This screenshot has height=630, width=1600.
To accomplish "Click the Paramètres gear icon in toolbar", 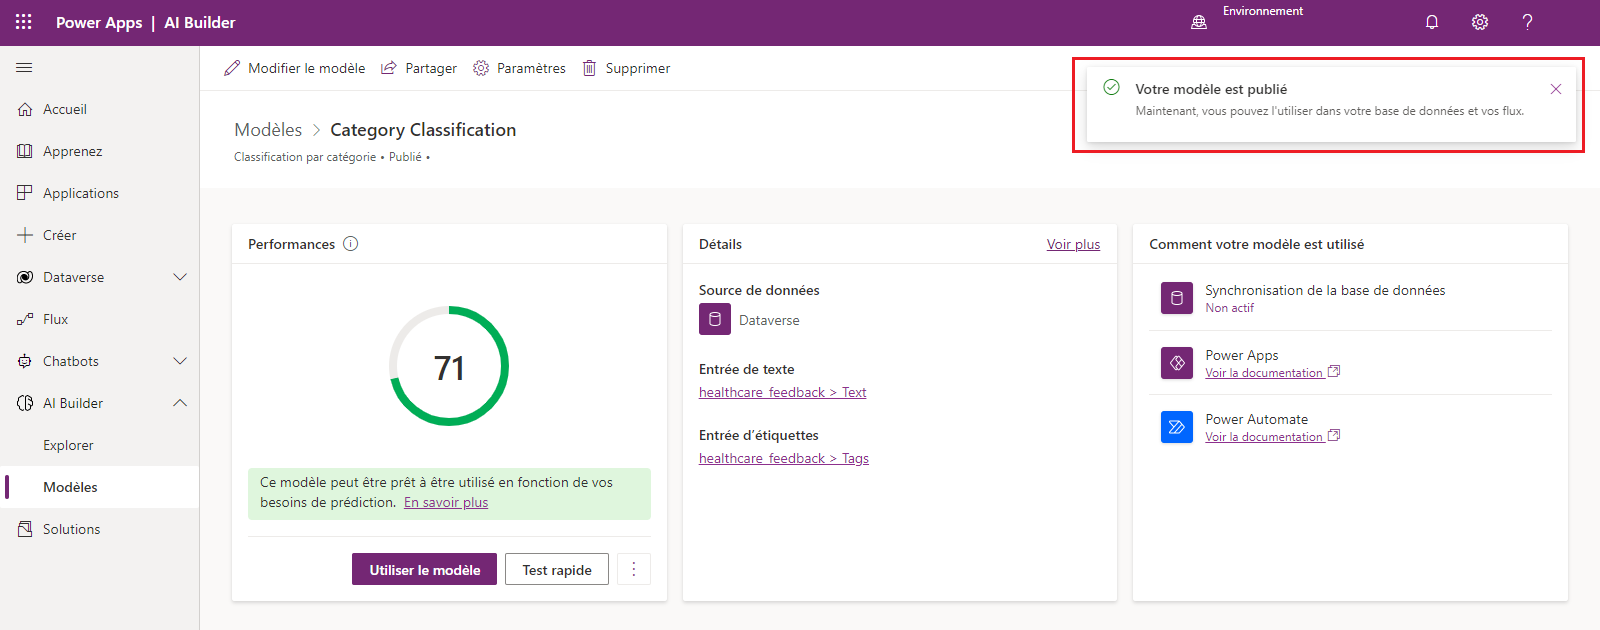I will click(481, 68).
